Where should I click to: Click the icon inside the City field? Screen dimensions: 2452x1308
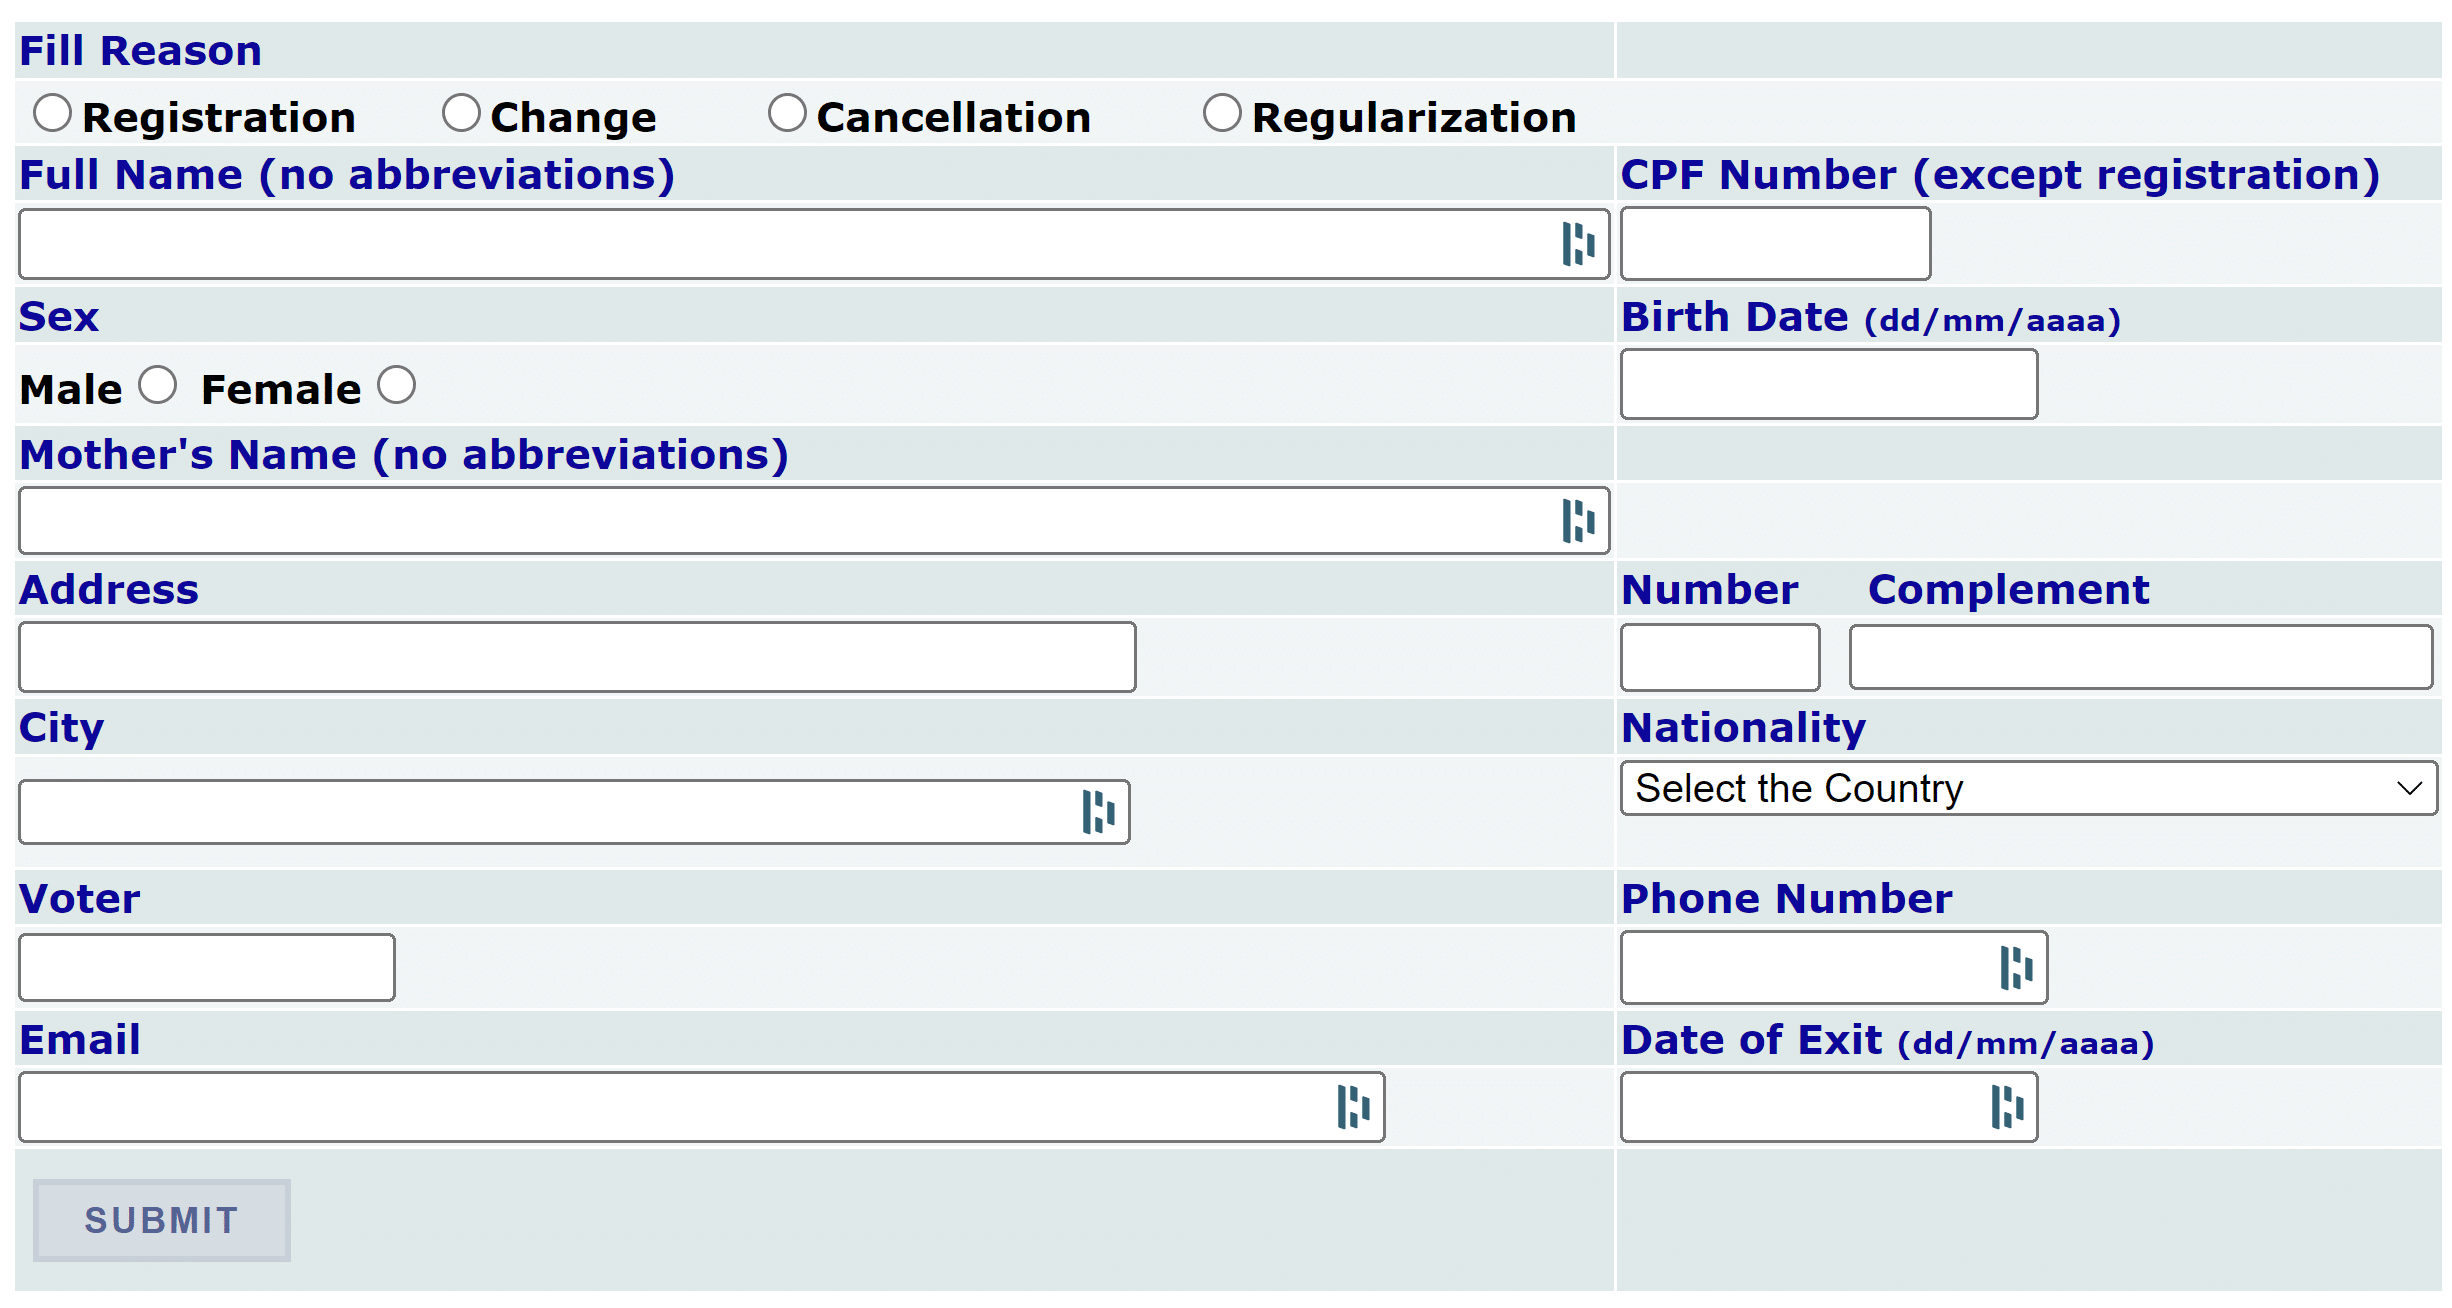[1097, 810]
